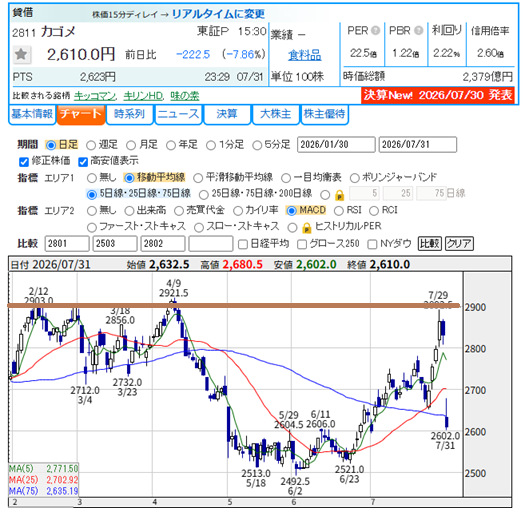Click the クリア button
Image resolution: width=525 pixels, height=508 pixels.
459,243
